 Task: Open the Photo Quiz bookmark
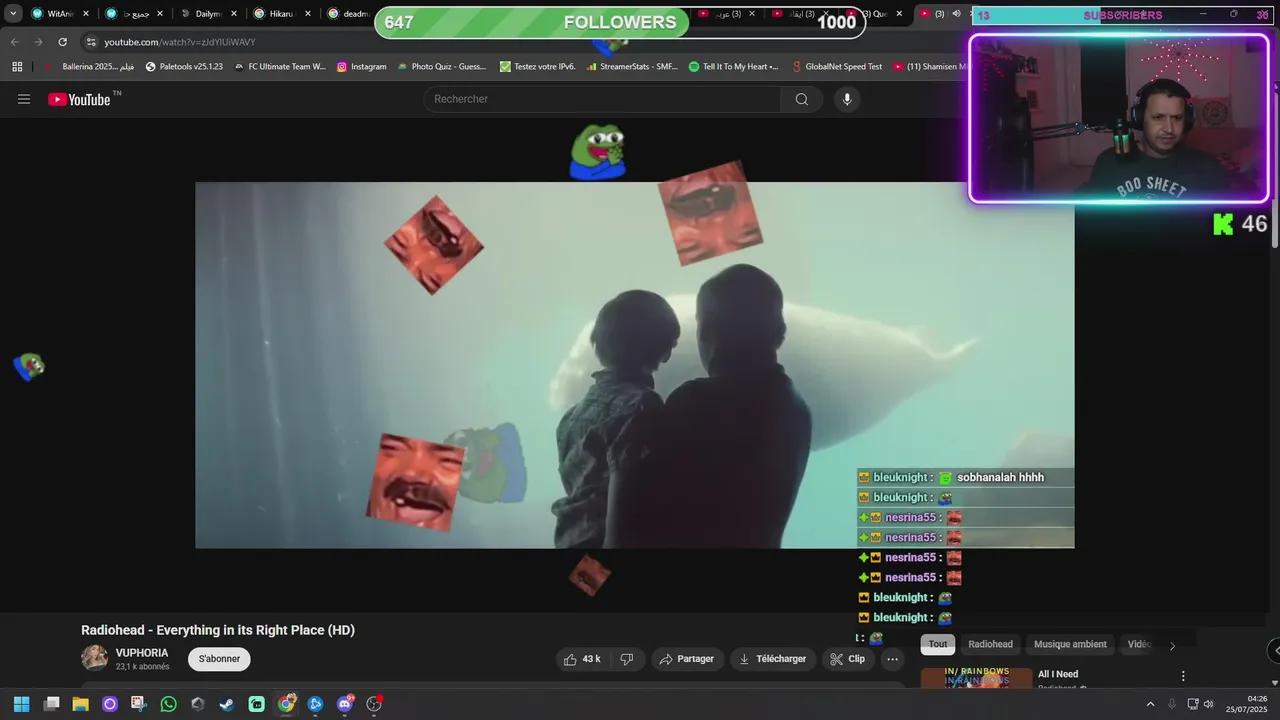pos(441,66)
